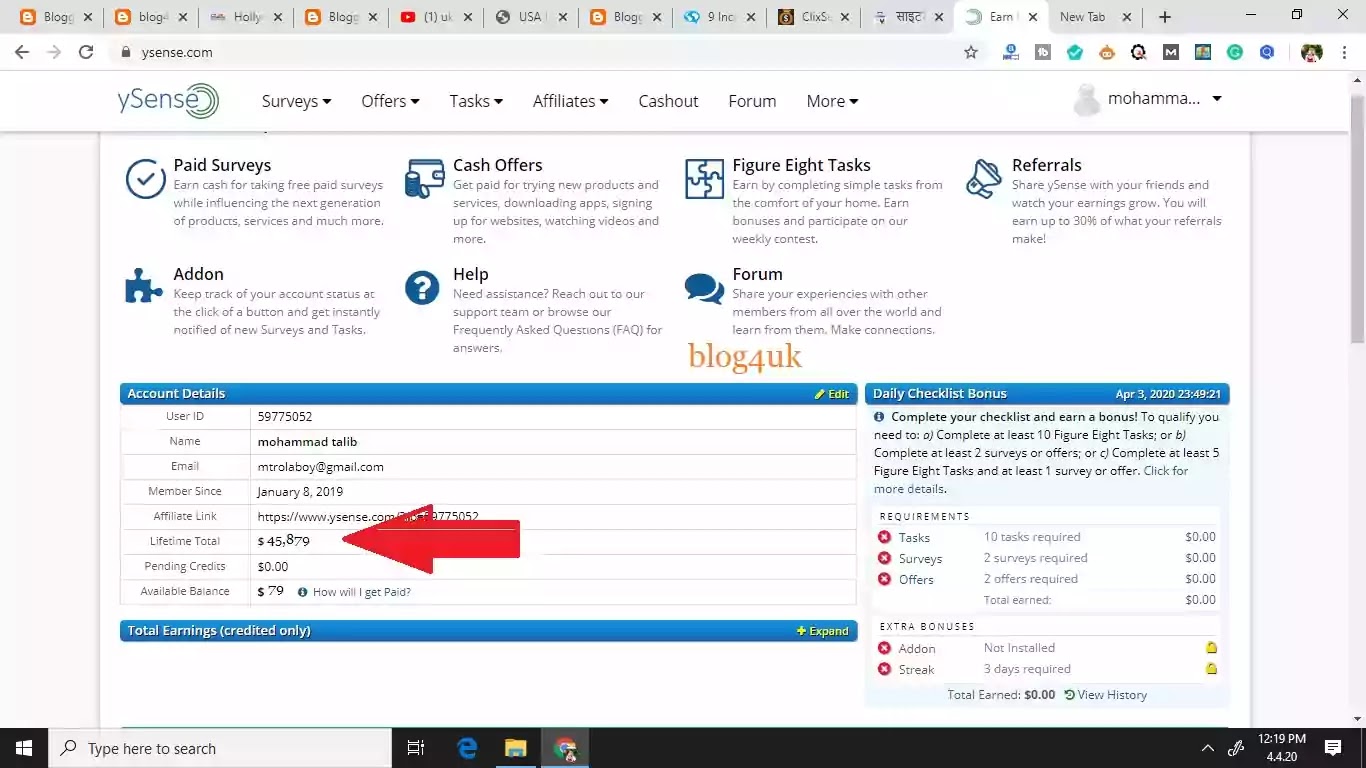The height and width of the screenshot is (768, 1366).
Task: Click the affiliate link URL
Action: pos(368,517)
